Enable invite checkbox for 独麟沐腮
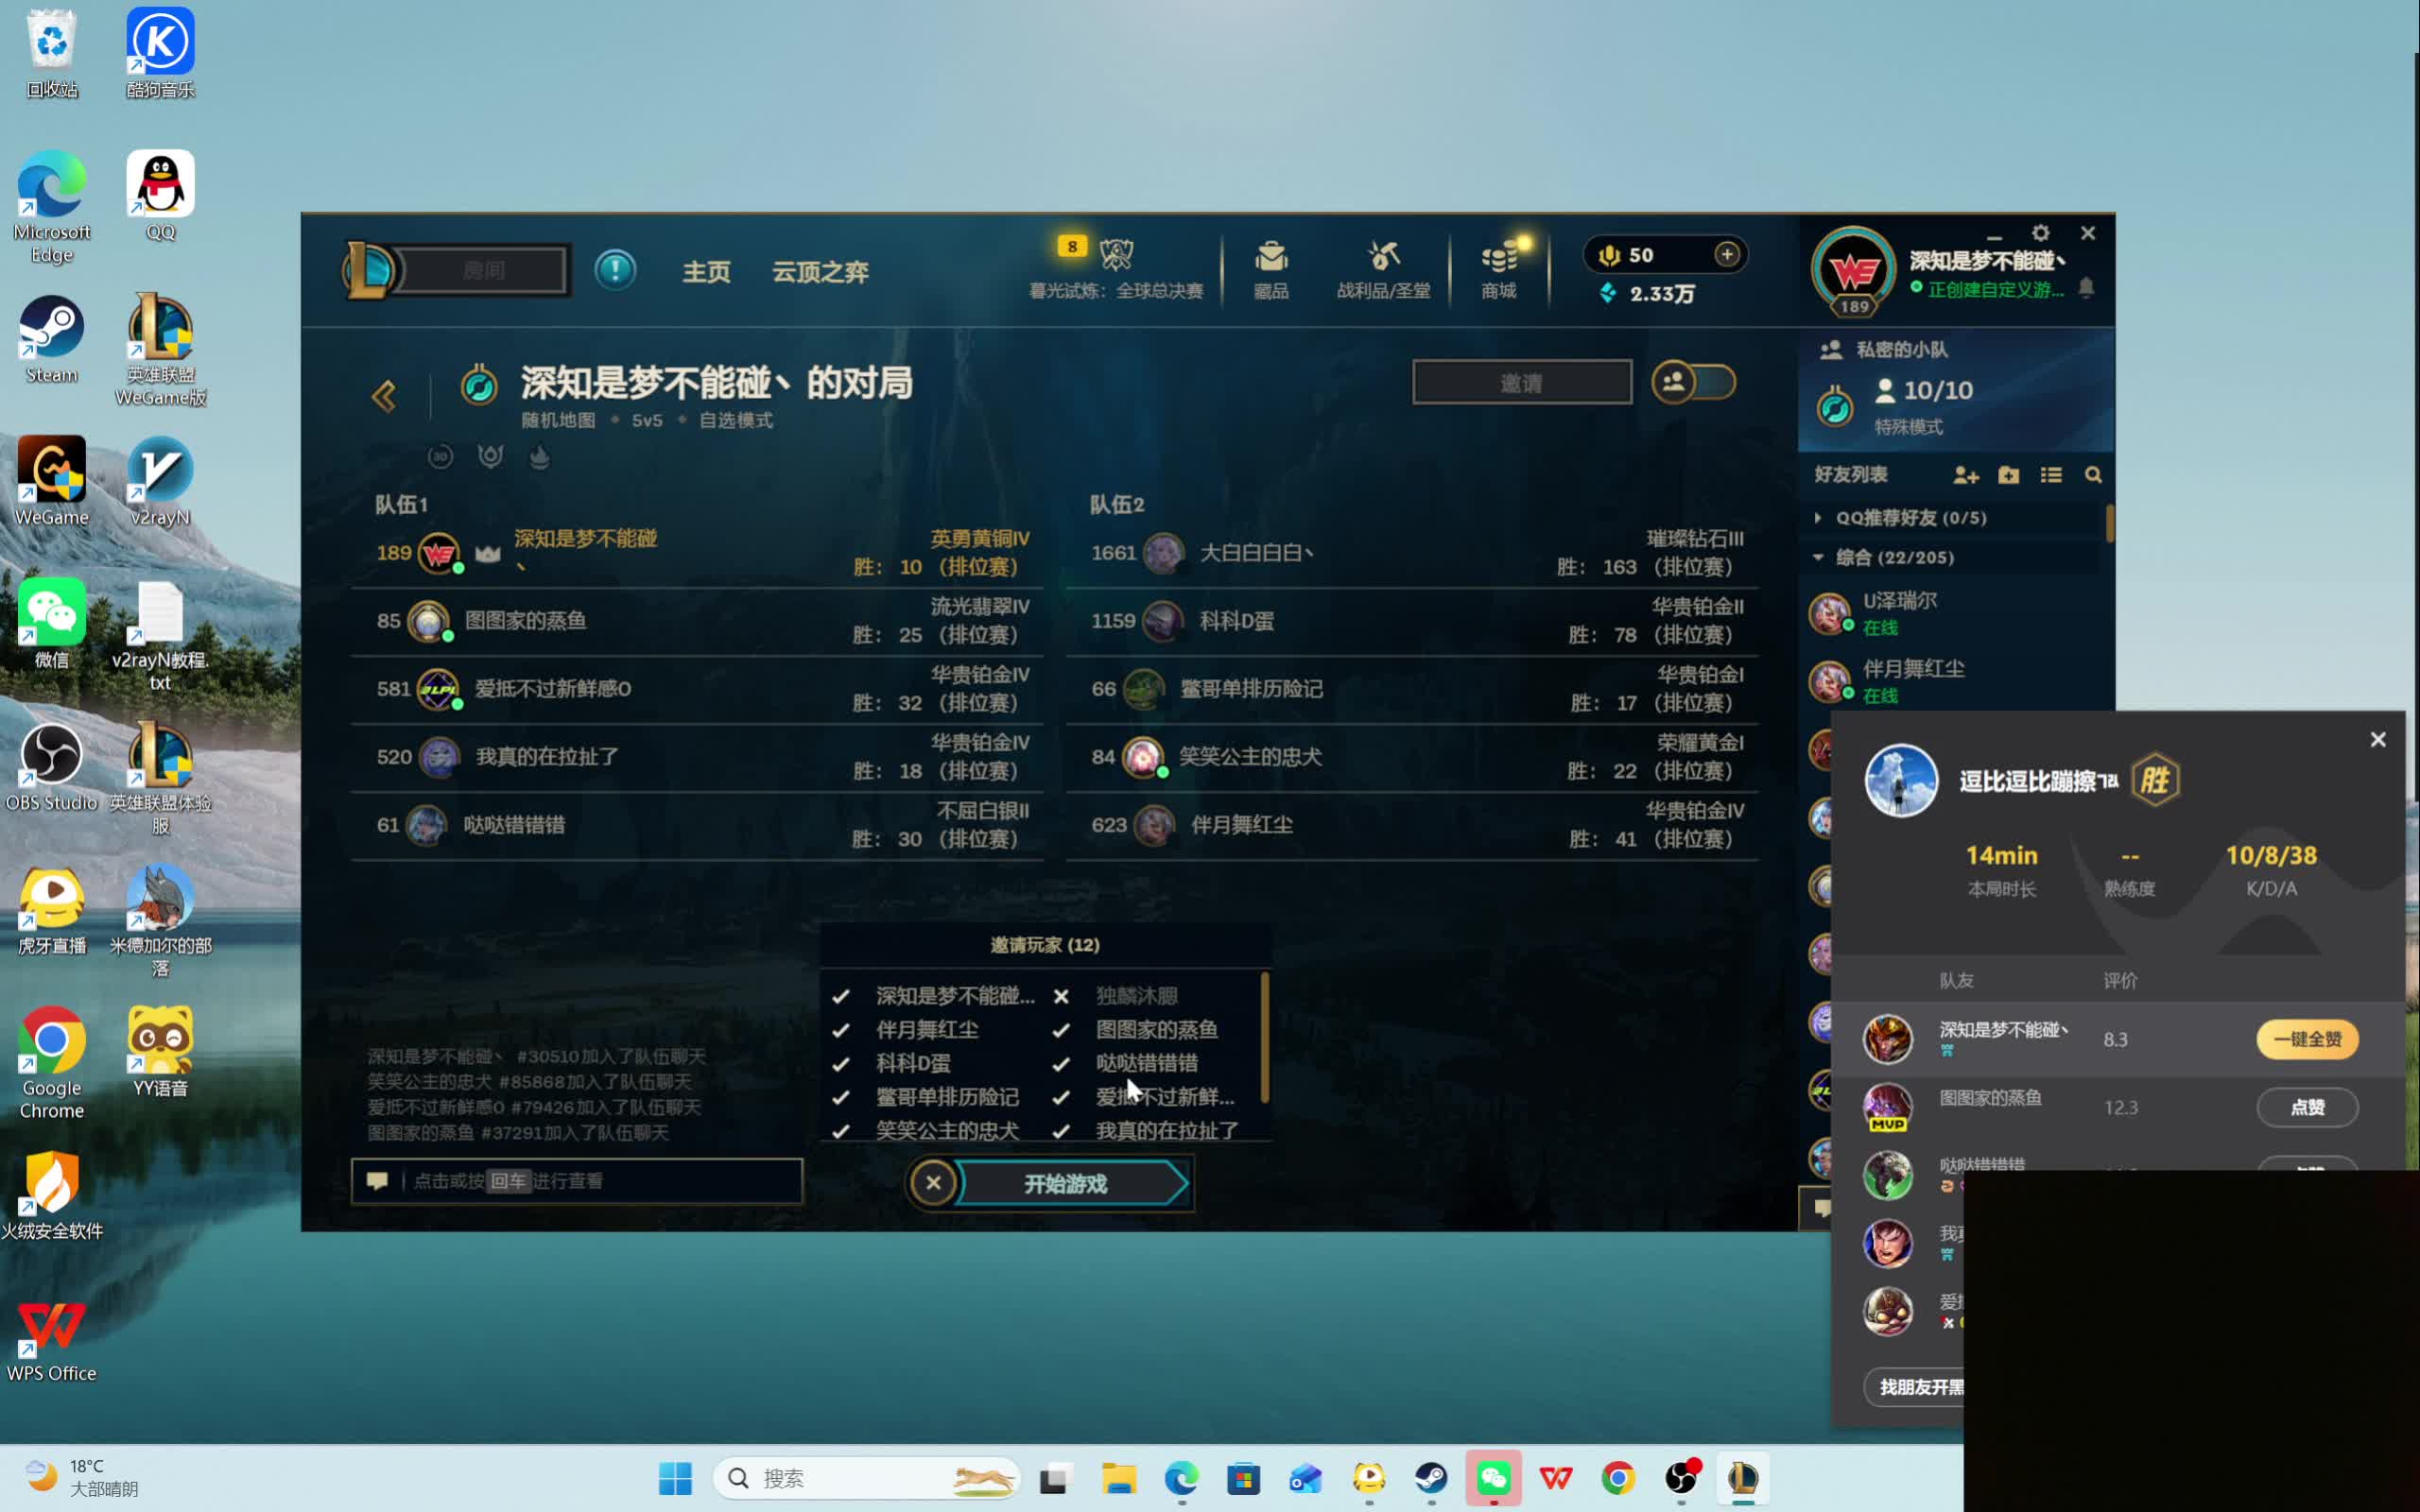Viewport: 2420px width, 1512px height. [1062, 996]
